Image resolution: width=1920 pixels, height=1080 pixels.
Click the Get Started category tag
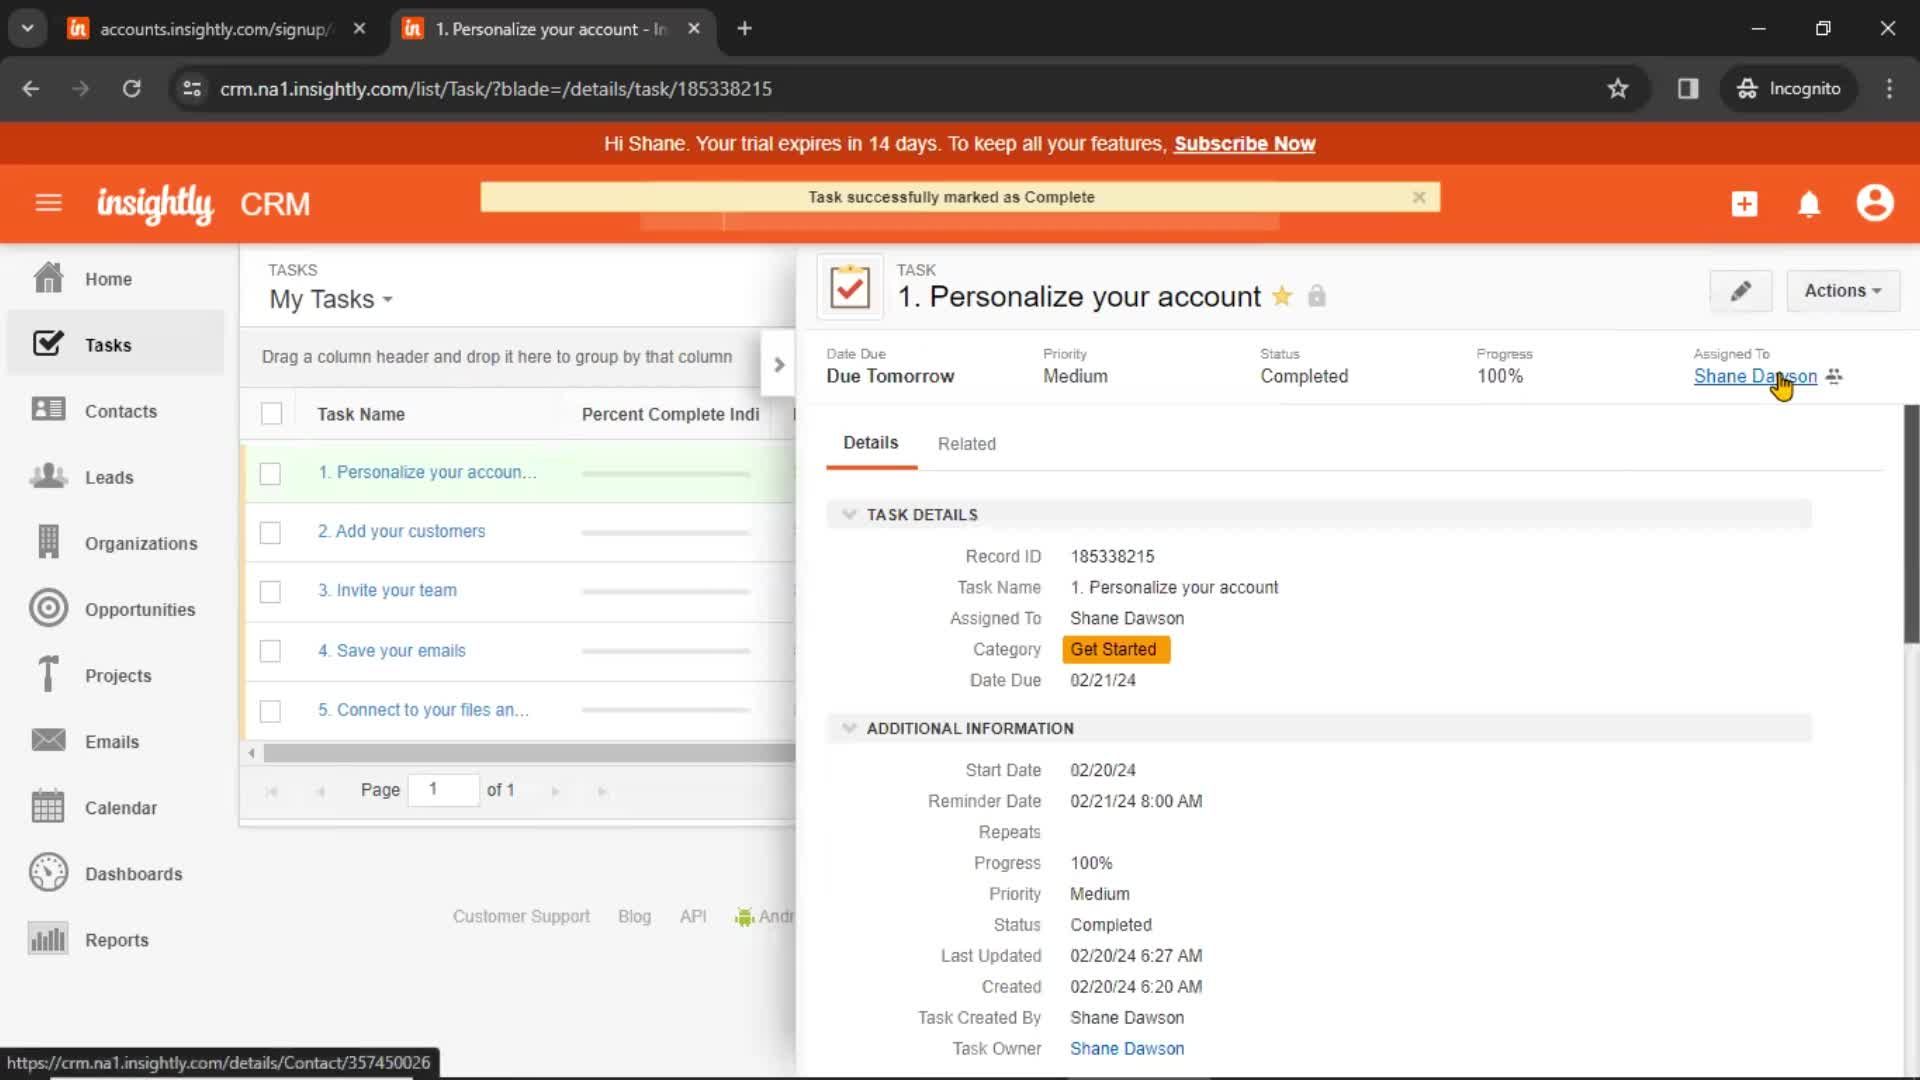click(x=1115, y=649)
